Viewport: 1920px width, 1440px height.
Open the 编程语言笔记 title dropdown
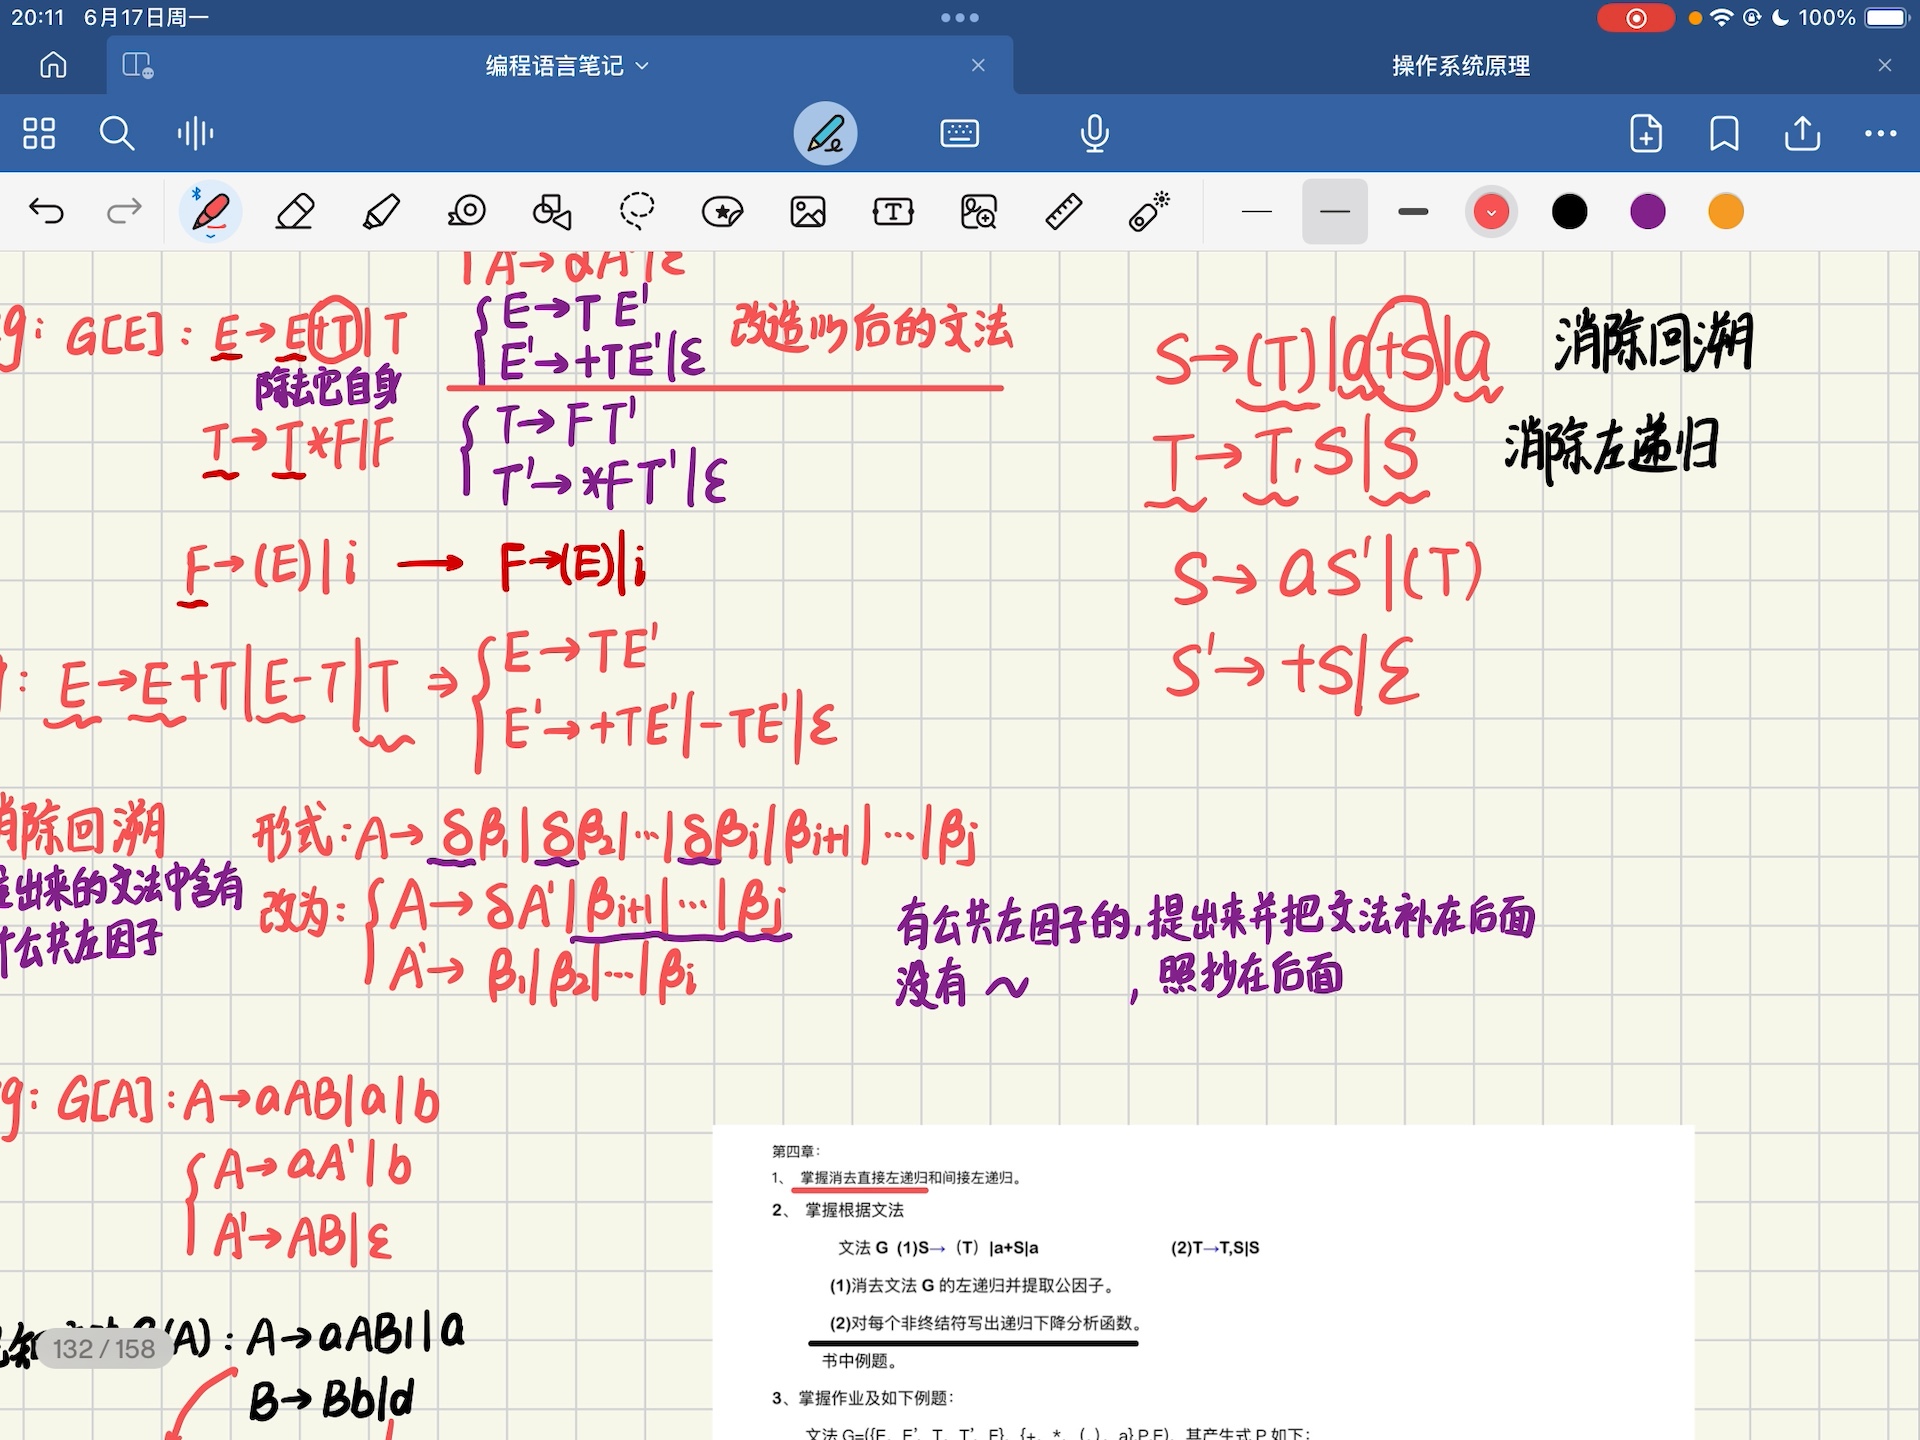click(643, 65)
